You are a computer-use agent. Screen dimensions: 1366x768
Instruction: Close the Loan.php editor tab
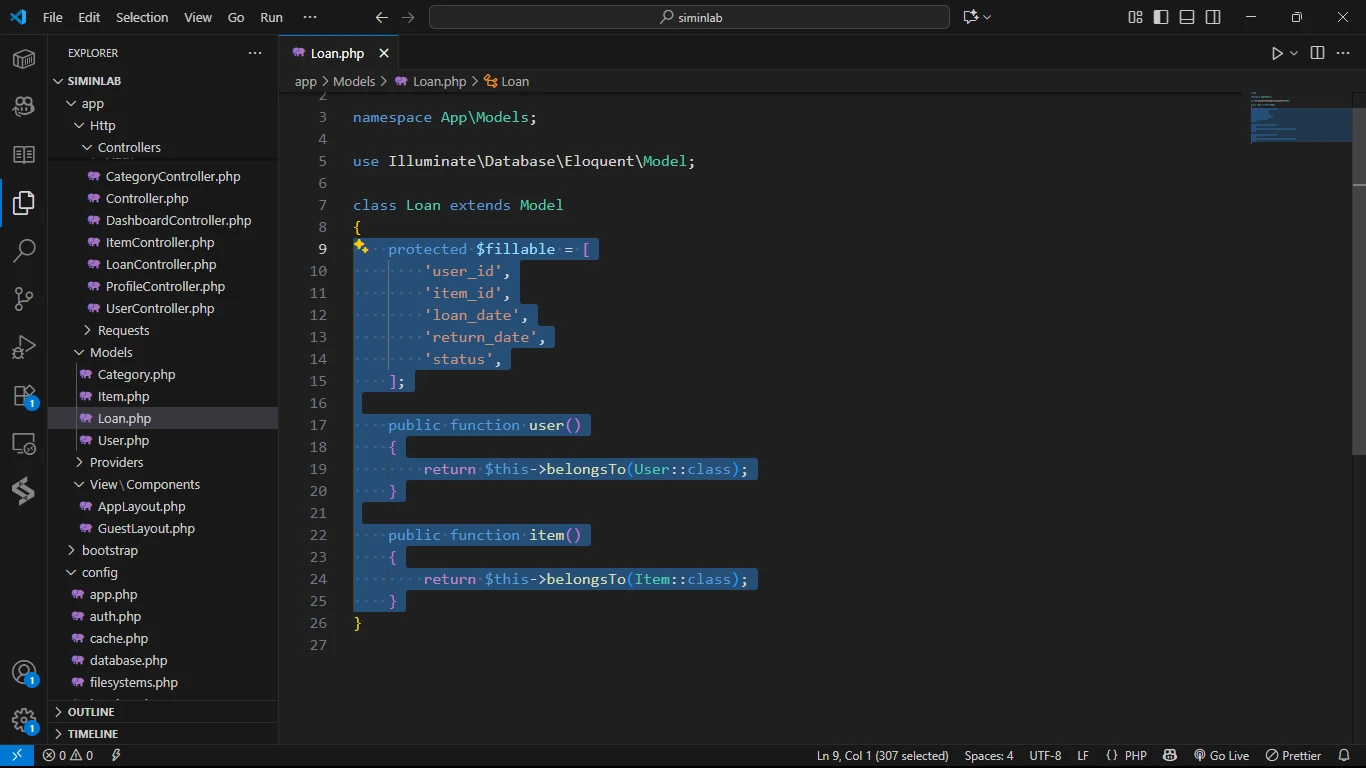383,53
